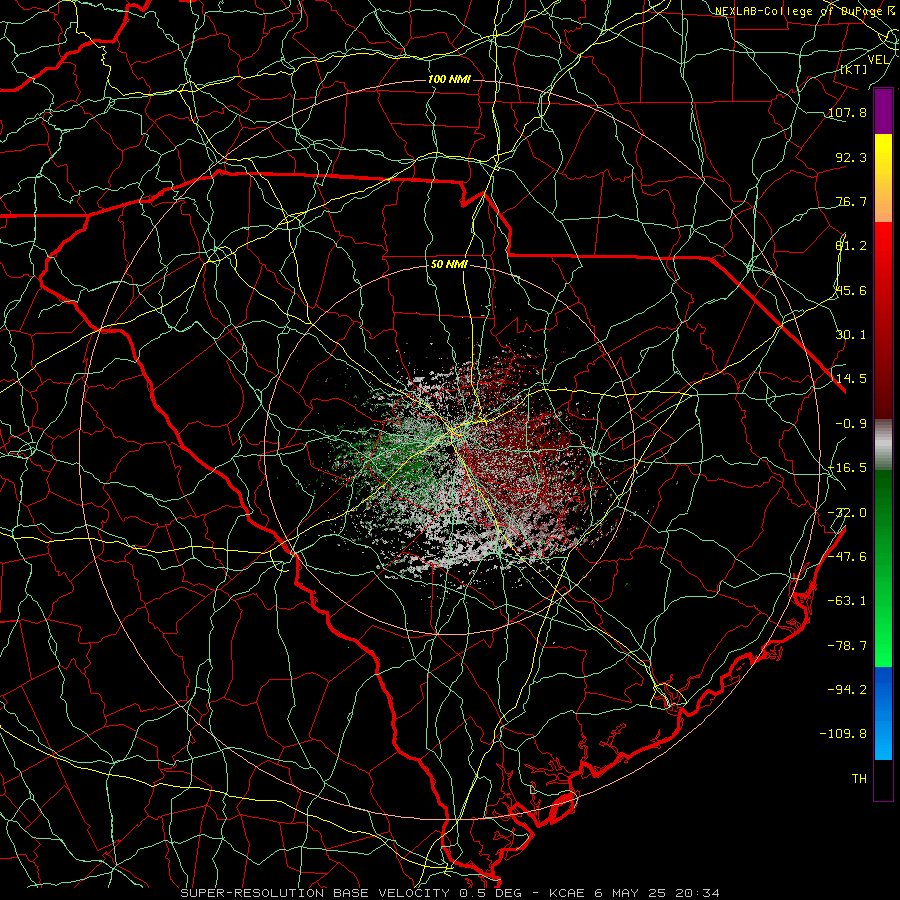The width and height of the screenshot is (900, 900).
Task: Click the 50 NMI range ring label
Action: click(x=449, y=265)
